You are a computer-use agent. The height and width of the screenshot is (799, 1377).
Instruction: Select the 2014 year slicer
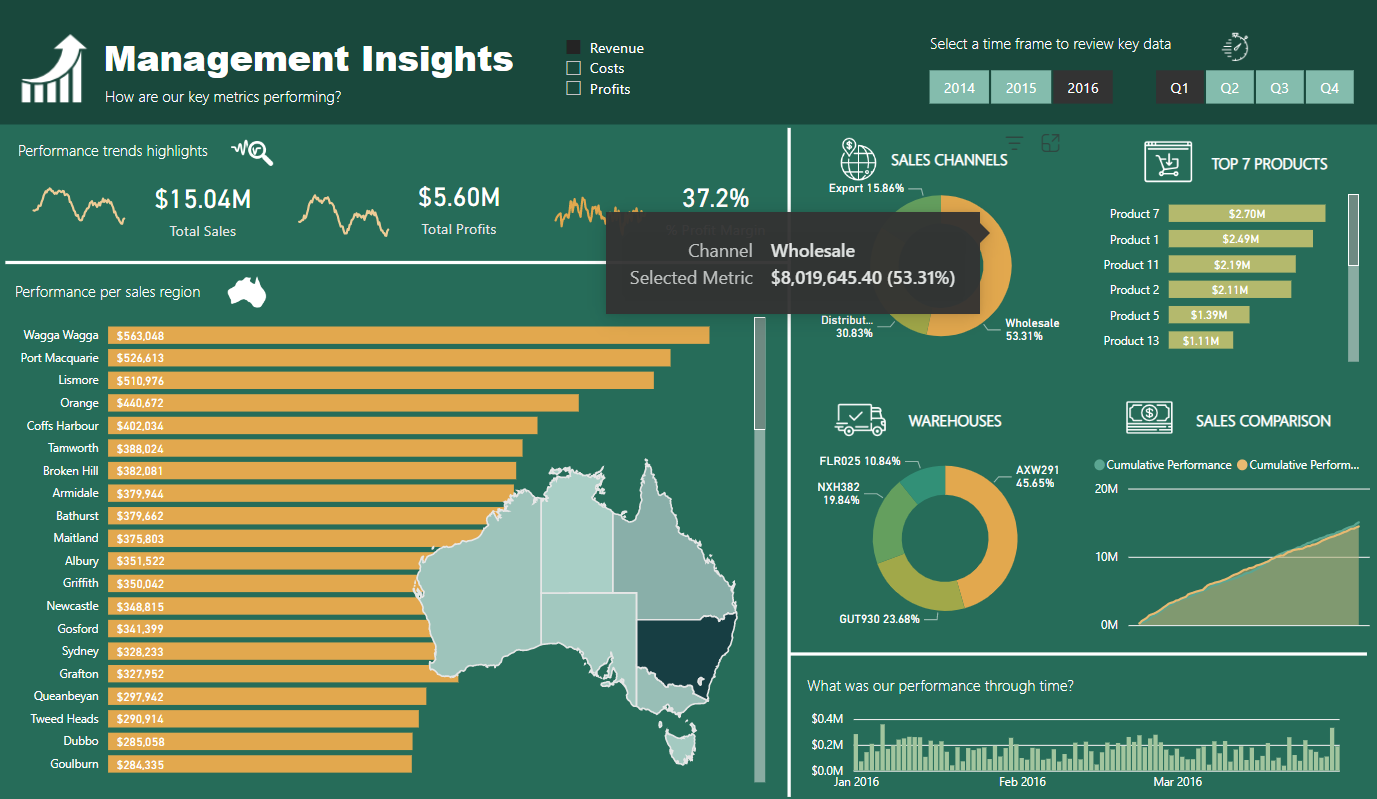pos(959,88)
